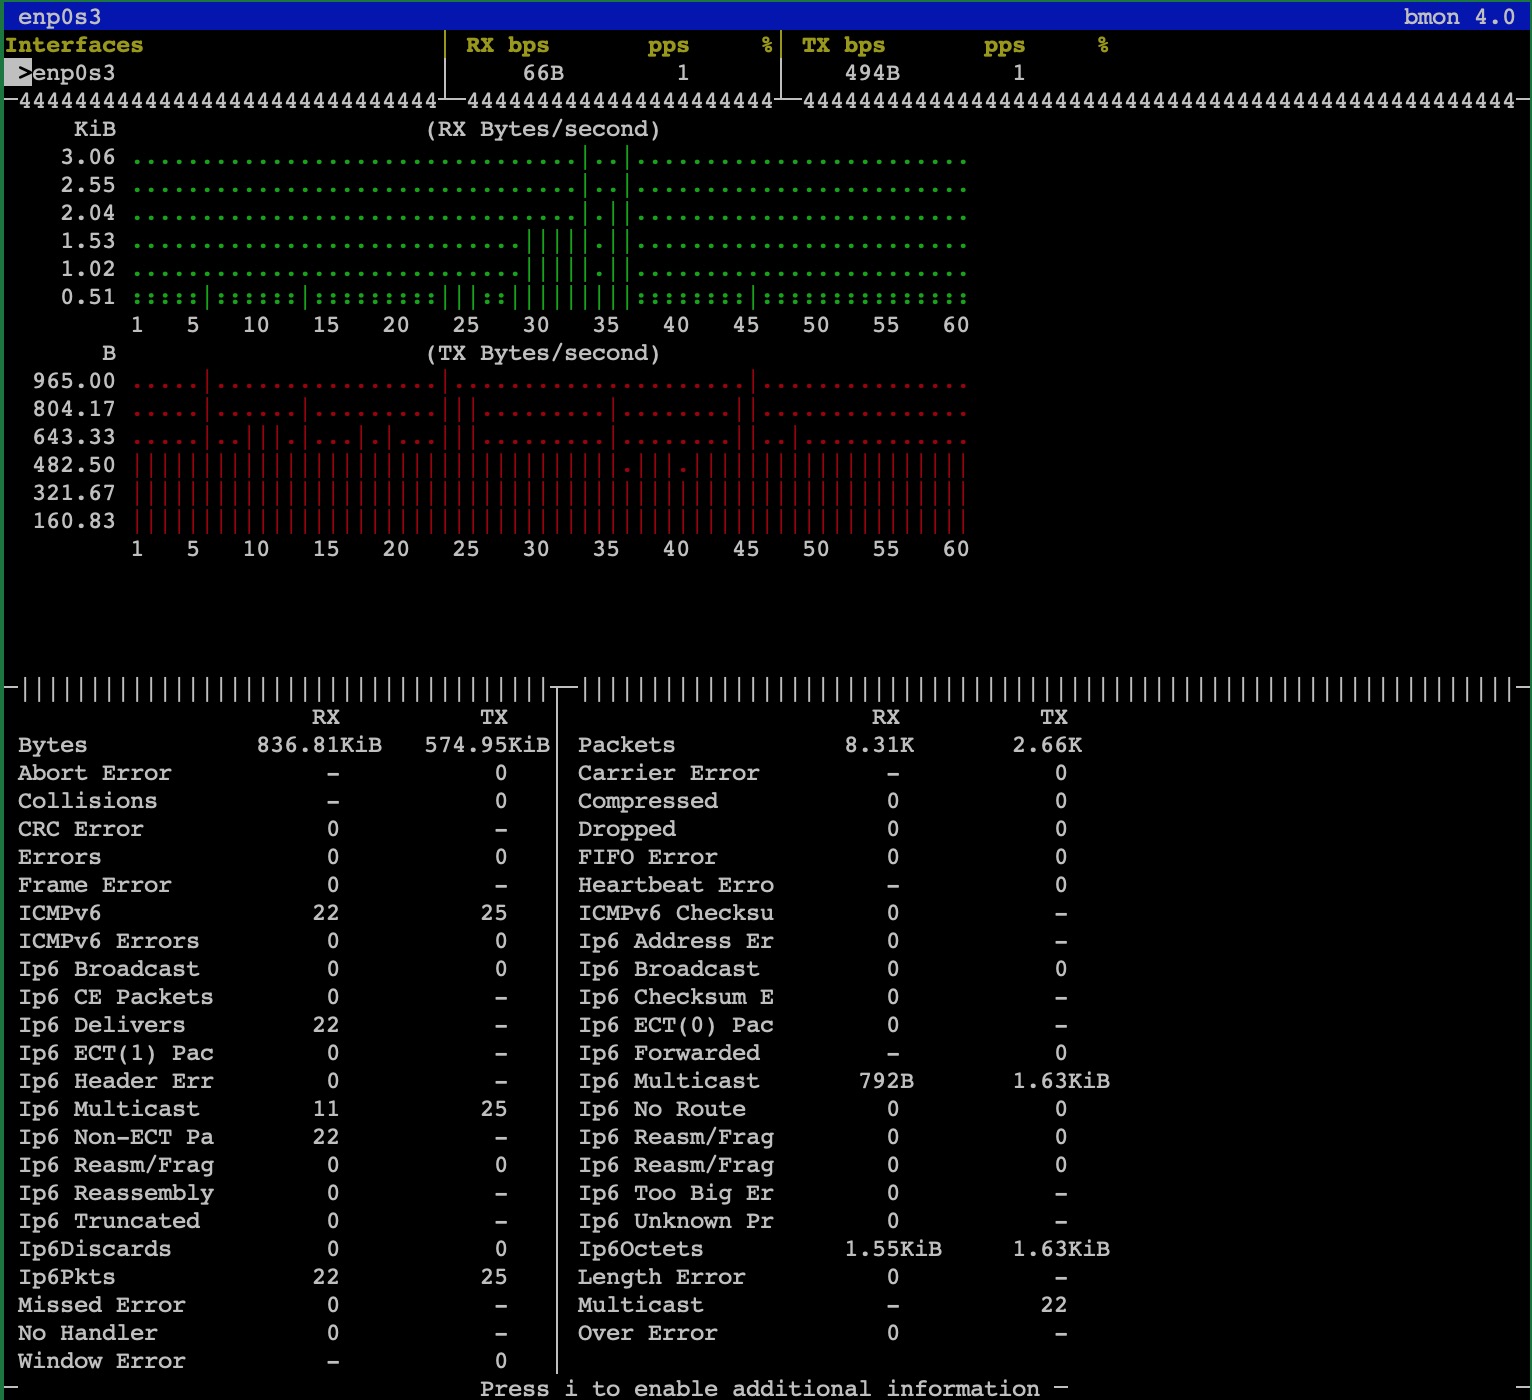
Task: Click the Press i to enable hint
Action: pos(760,1389)
